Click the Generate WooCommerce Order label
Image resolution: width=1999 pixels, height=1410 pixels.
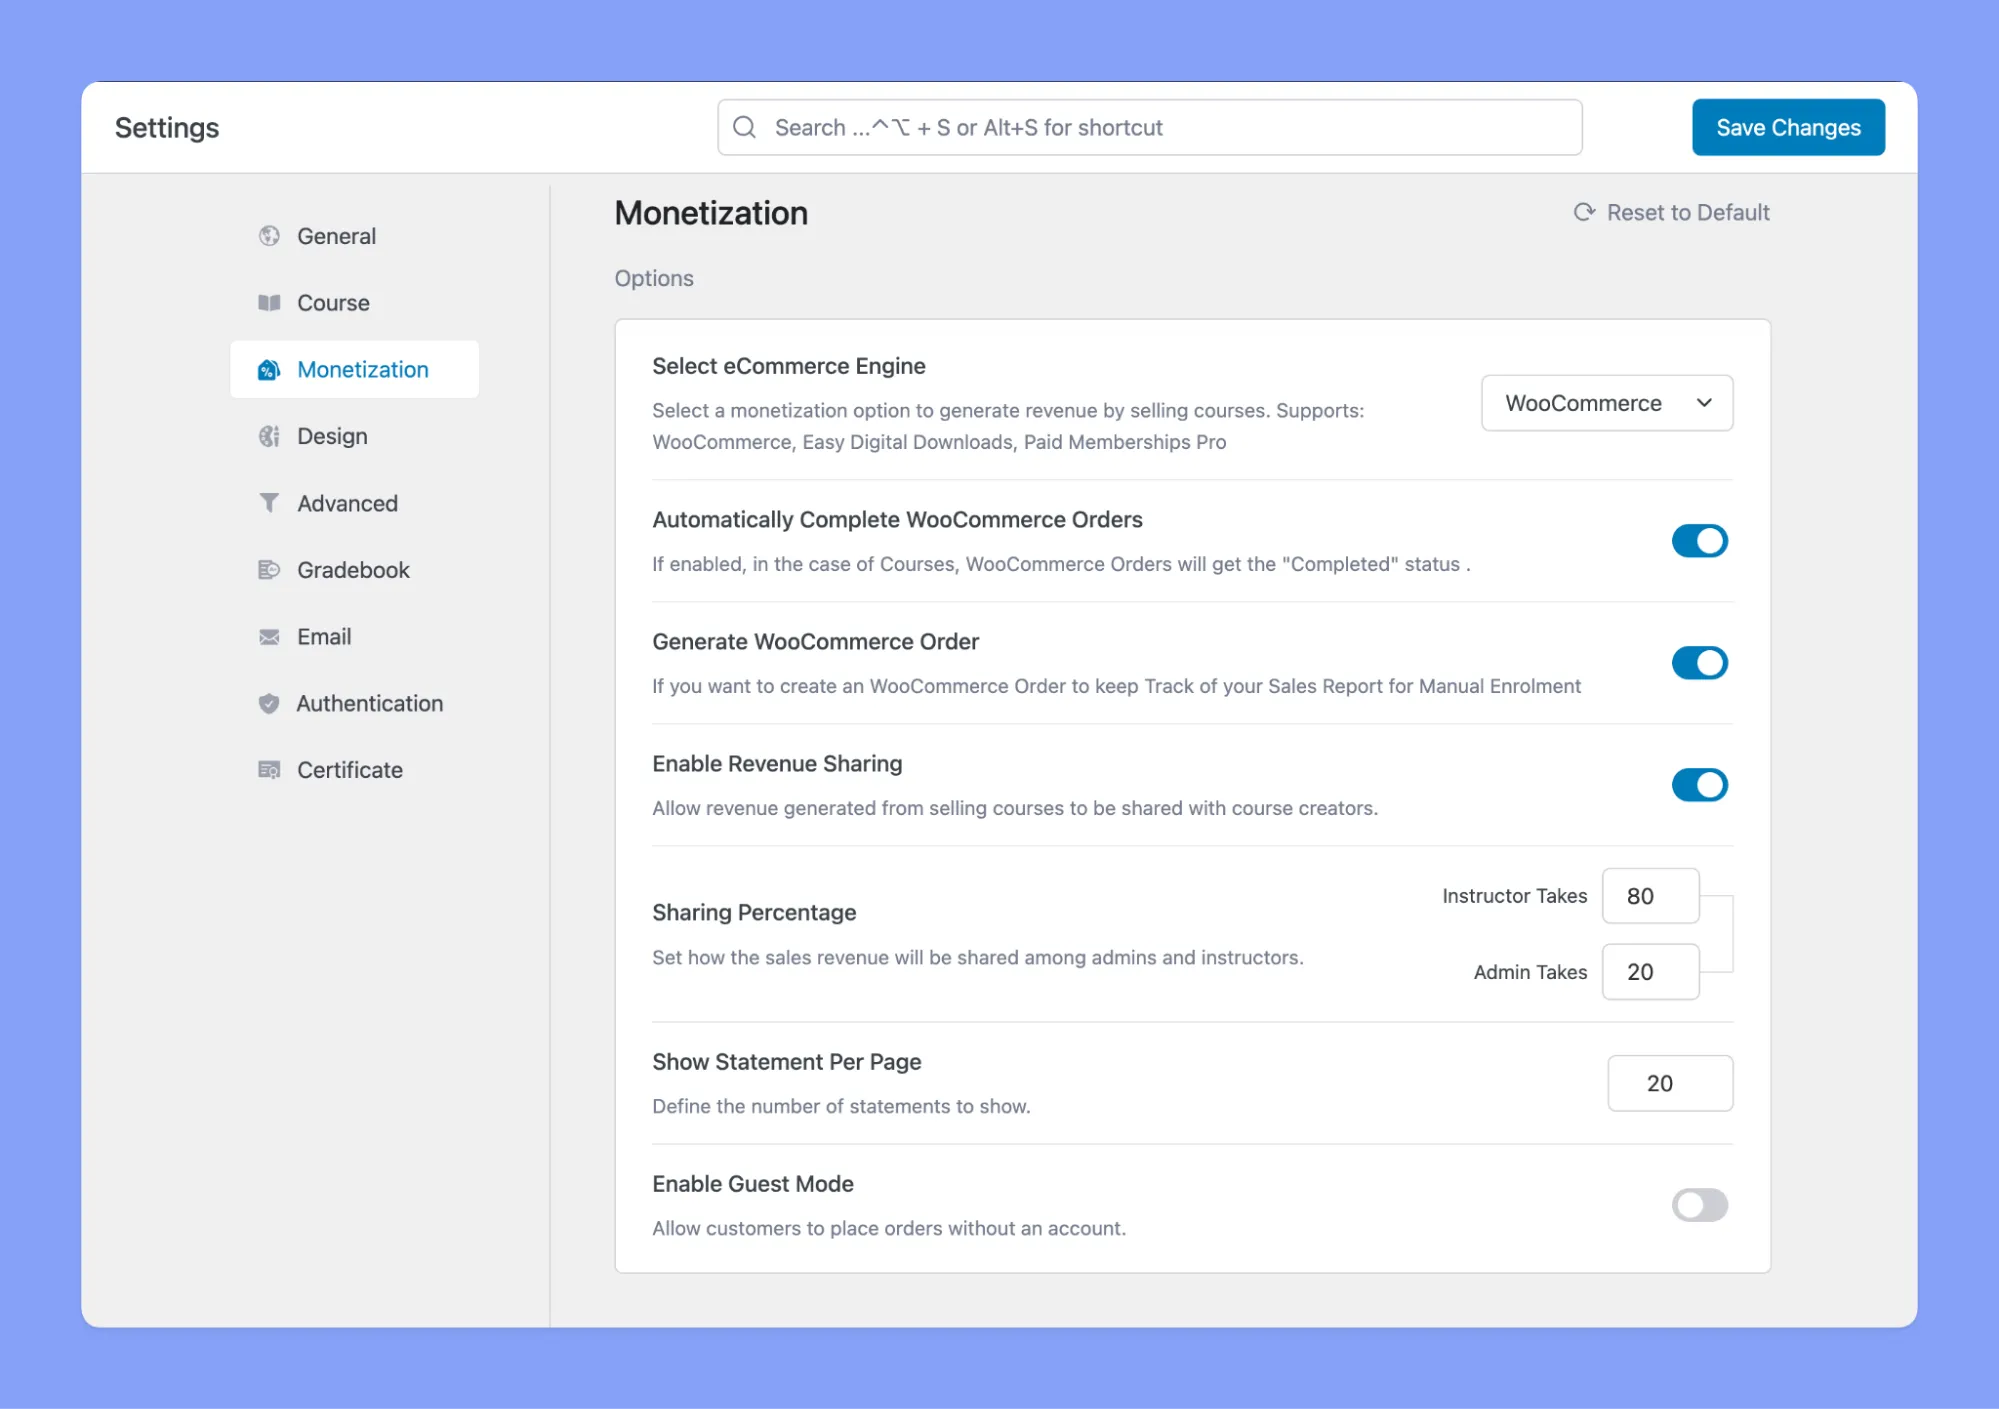coord(815,642)
